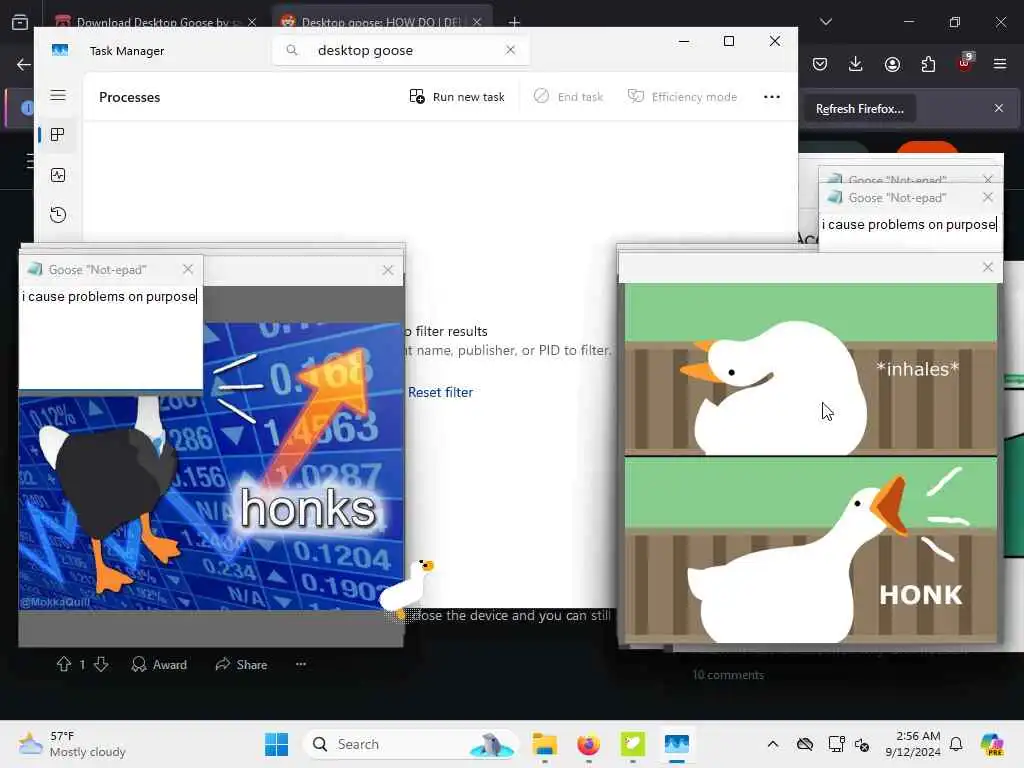1024x768 pixels.
Task: Open notifications bell icon
Action: click(x=956, y=744)
